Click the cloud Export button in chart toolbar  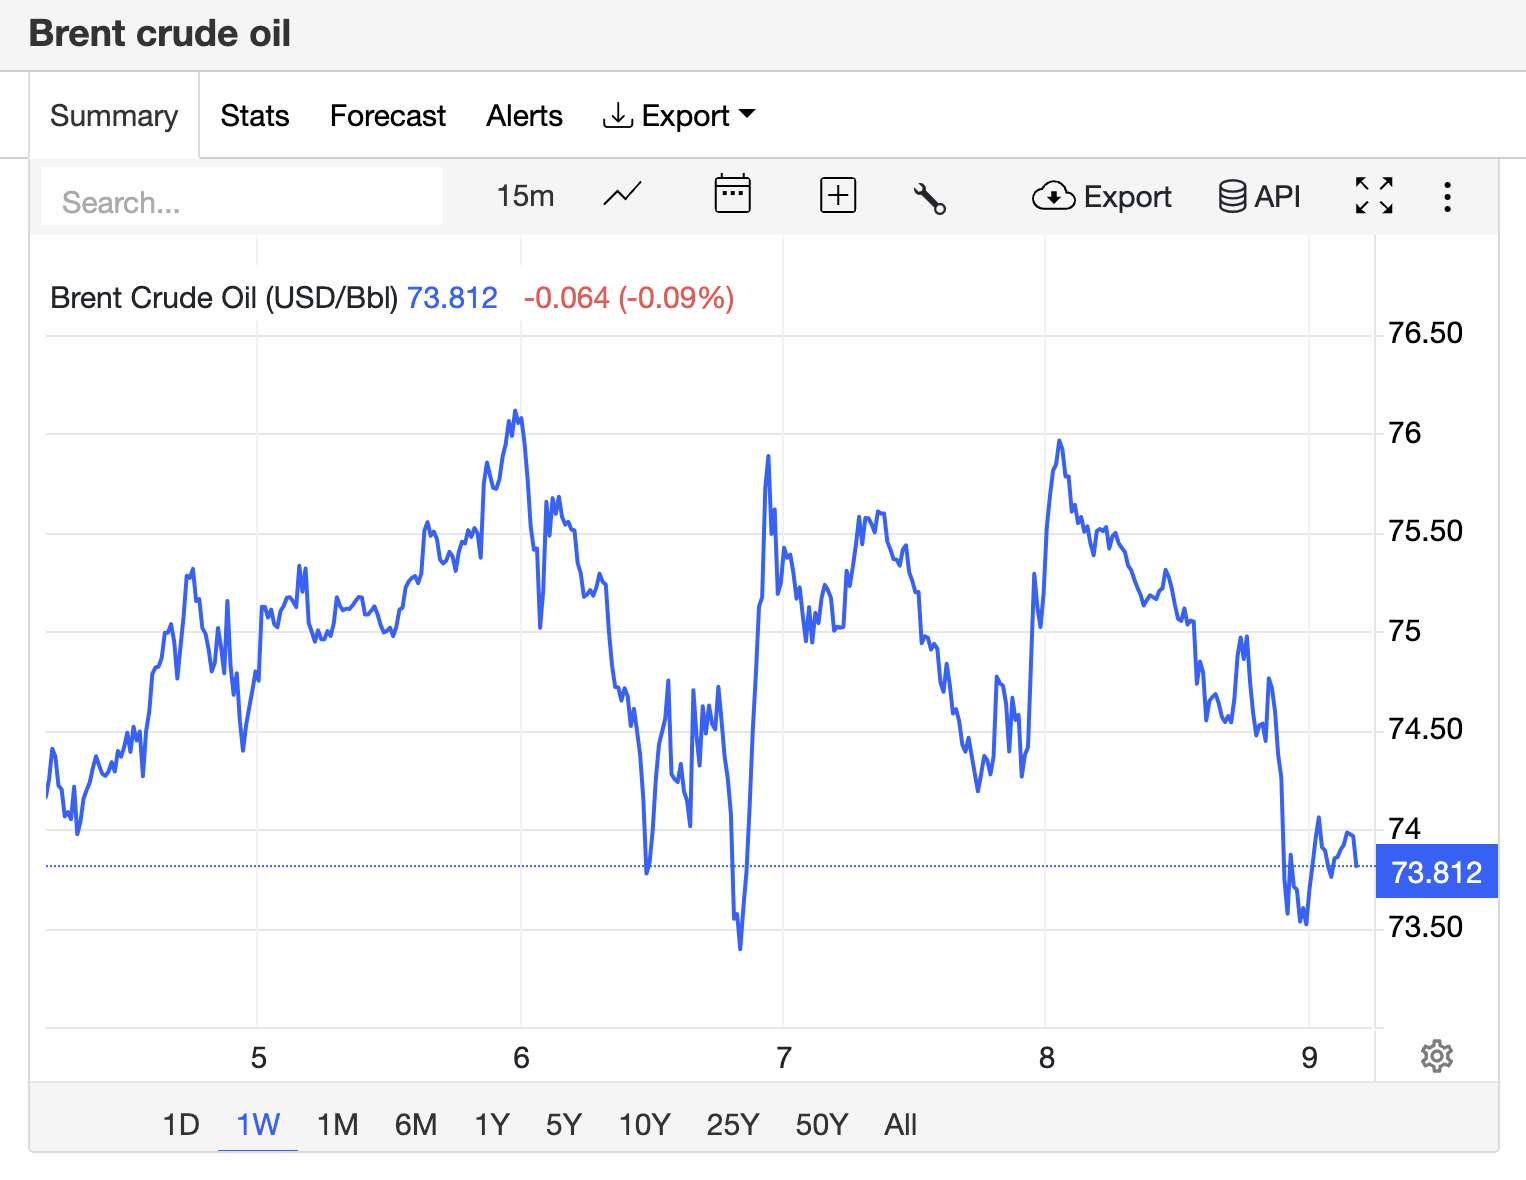coord(1101,196)
